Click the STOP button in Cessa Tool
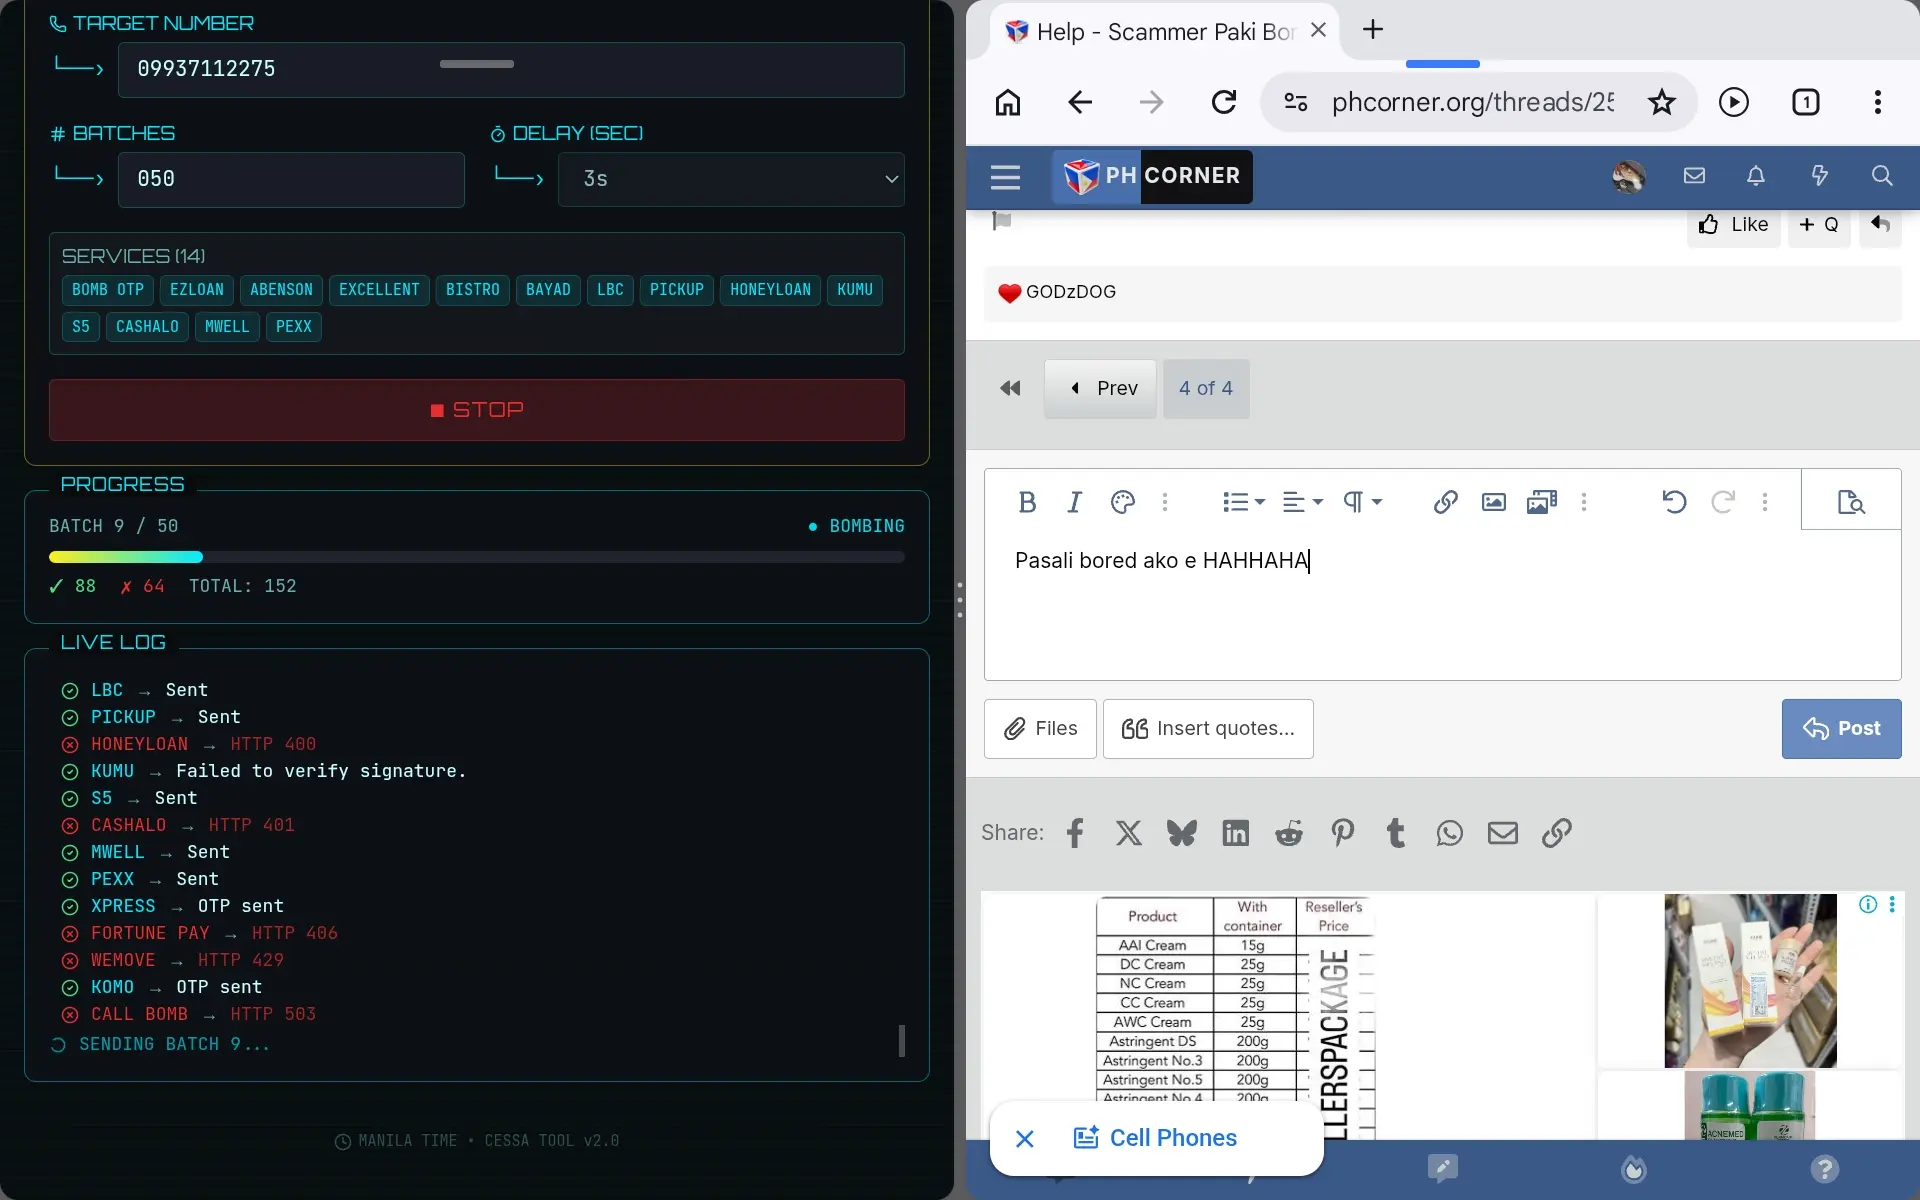The width and height of the screenshot is (1920, 1200). [477, 410]
